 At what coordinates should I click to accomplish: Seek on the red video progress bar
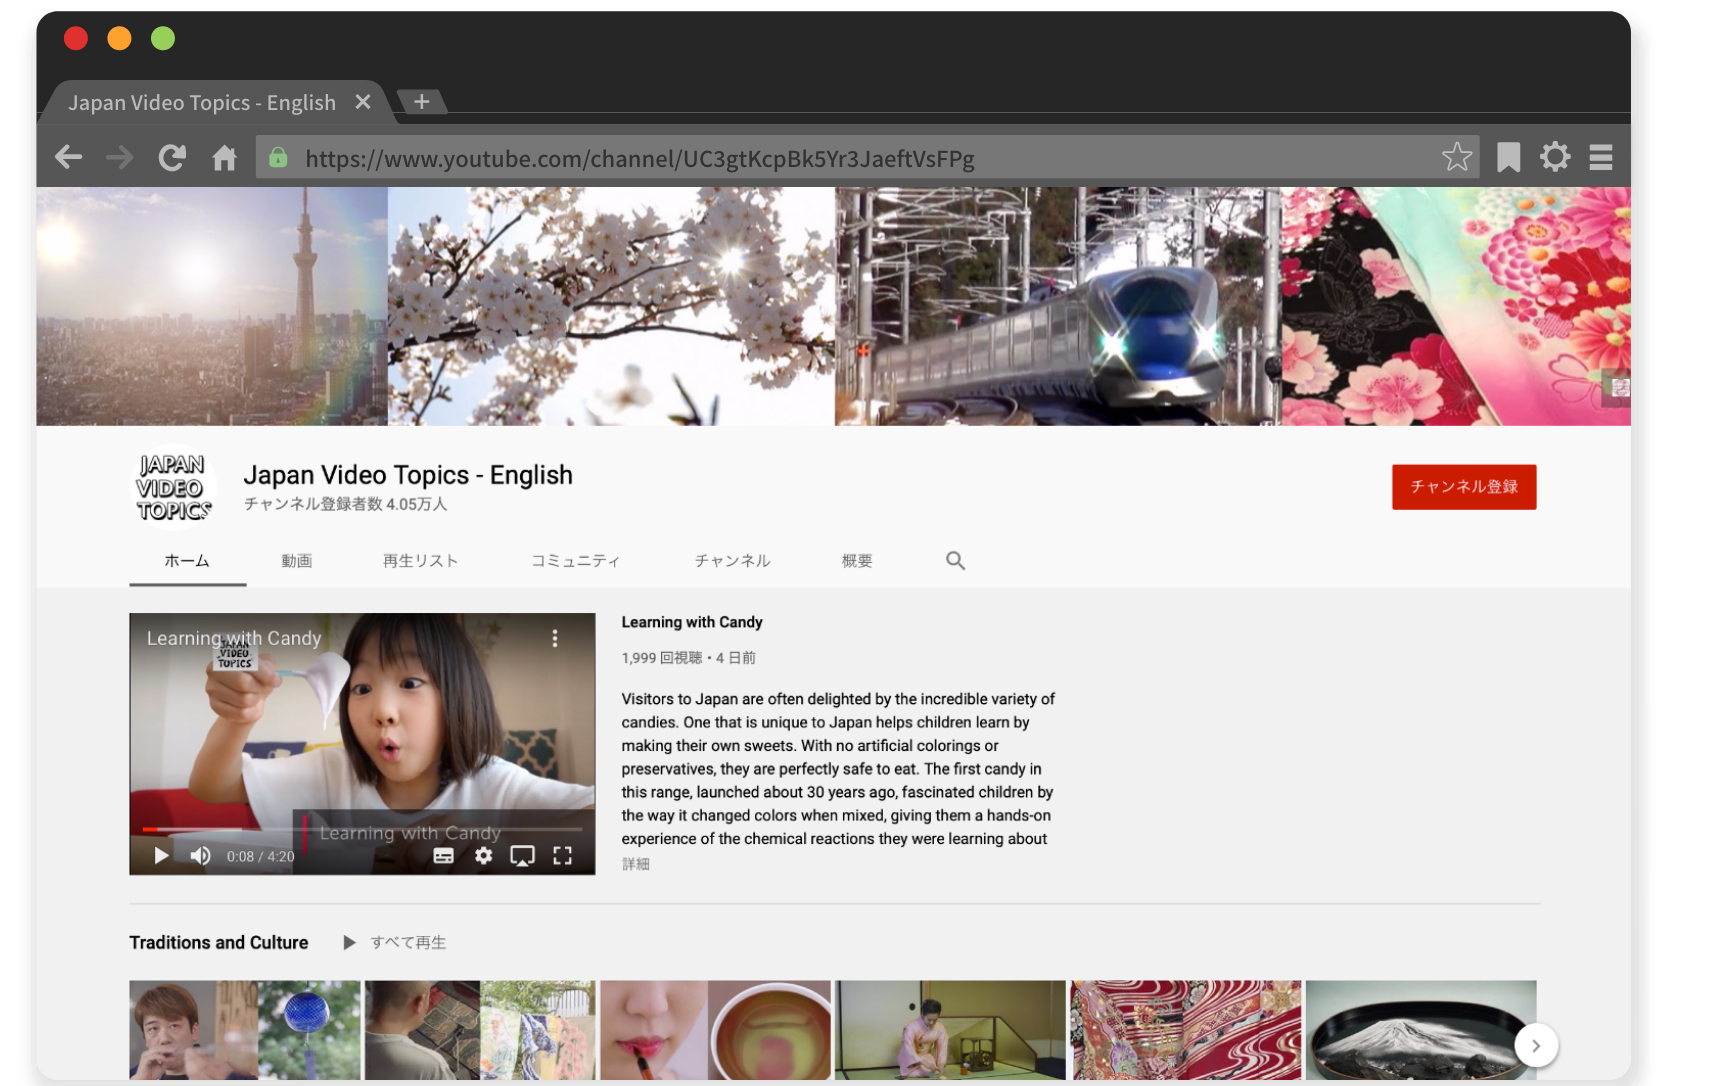pyautogui.click(x=362, y=829)
